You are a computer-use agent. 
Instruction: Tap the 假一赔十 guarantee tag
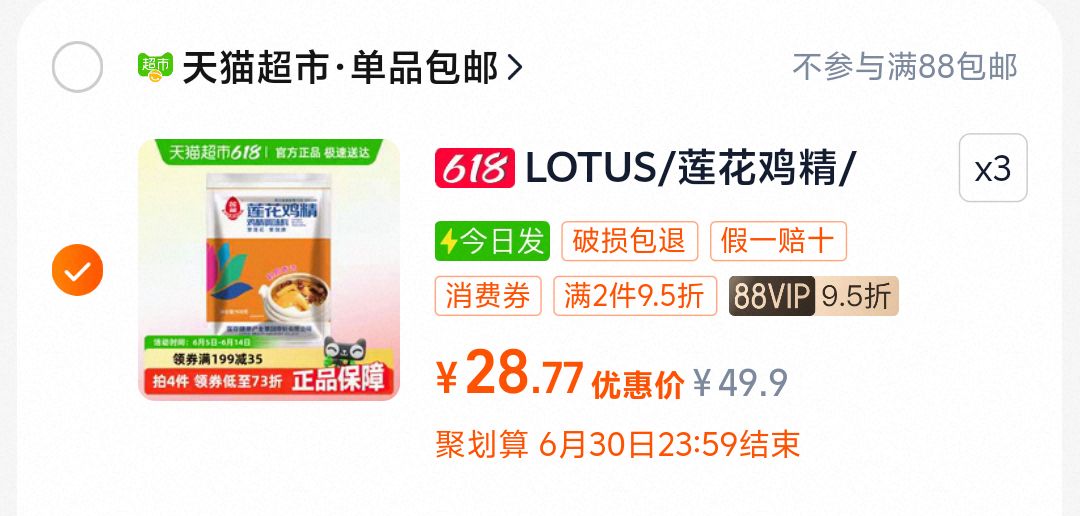coord(778,241)
